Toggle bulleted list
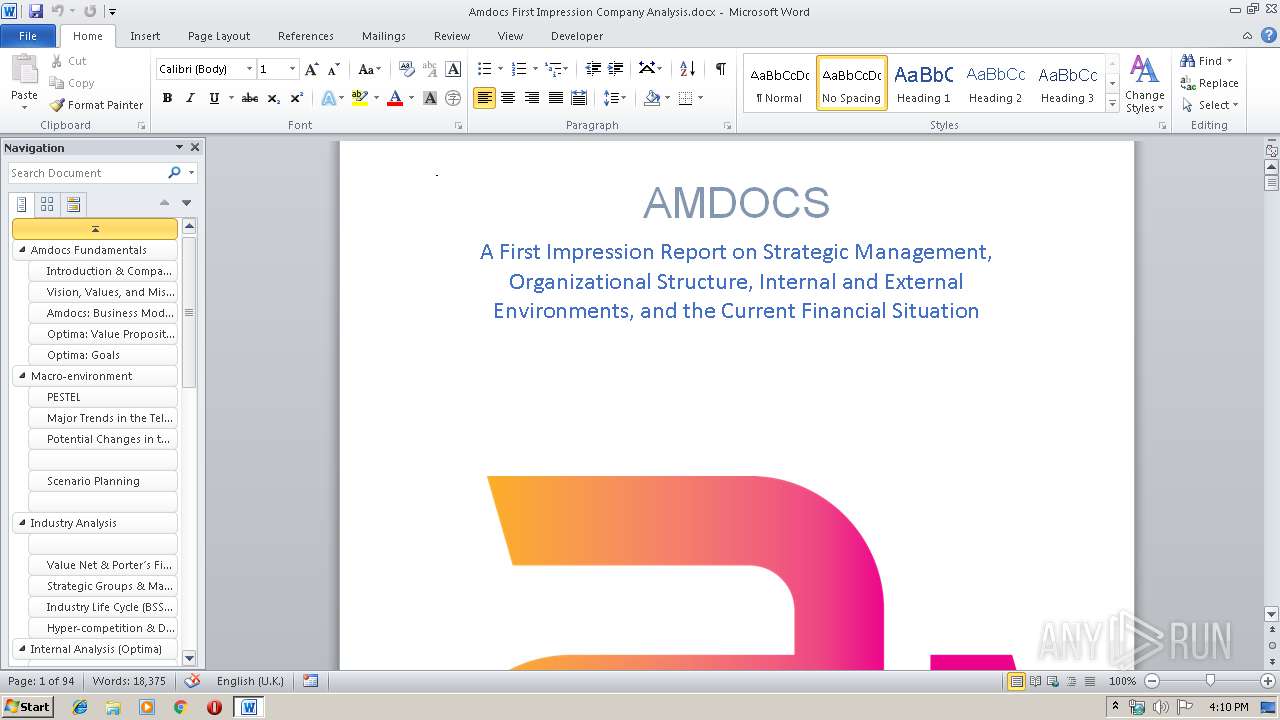The width and height of the screenshot is (1280, 720). [x=485, y=69]
